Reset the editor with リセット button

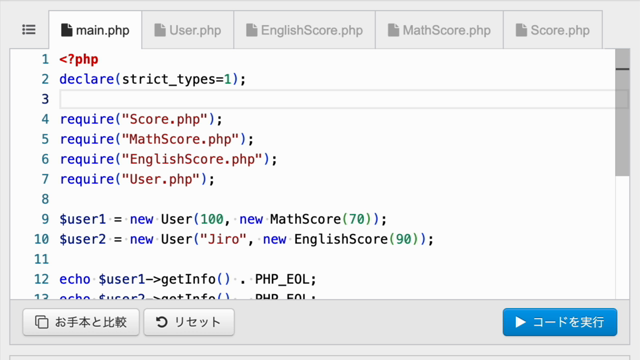pos(189,322)
